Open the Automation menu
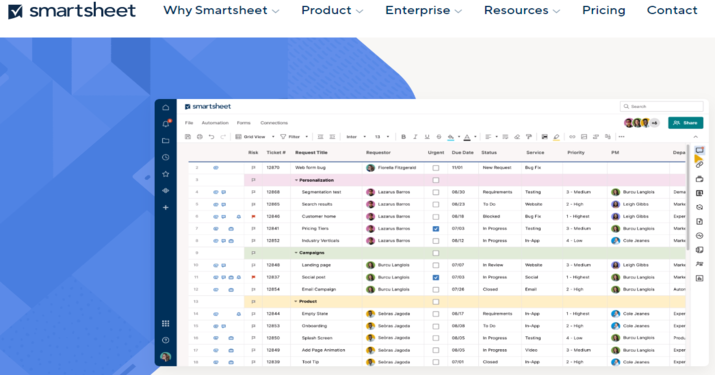This screenshot has height=375, width=715. click(215, 123)
